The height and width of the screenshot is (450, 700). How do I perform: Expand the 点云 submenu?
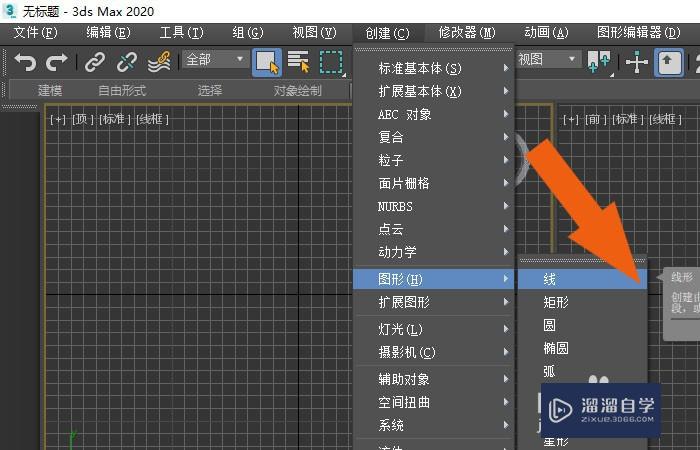(x=433, y=229)
